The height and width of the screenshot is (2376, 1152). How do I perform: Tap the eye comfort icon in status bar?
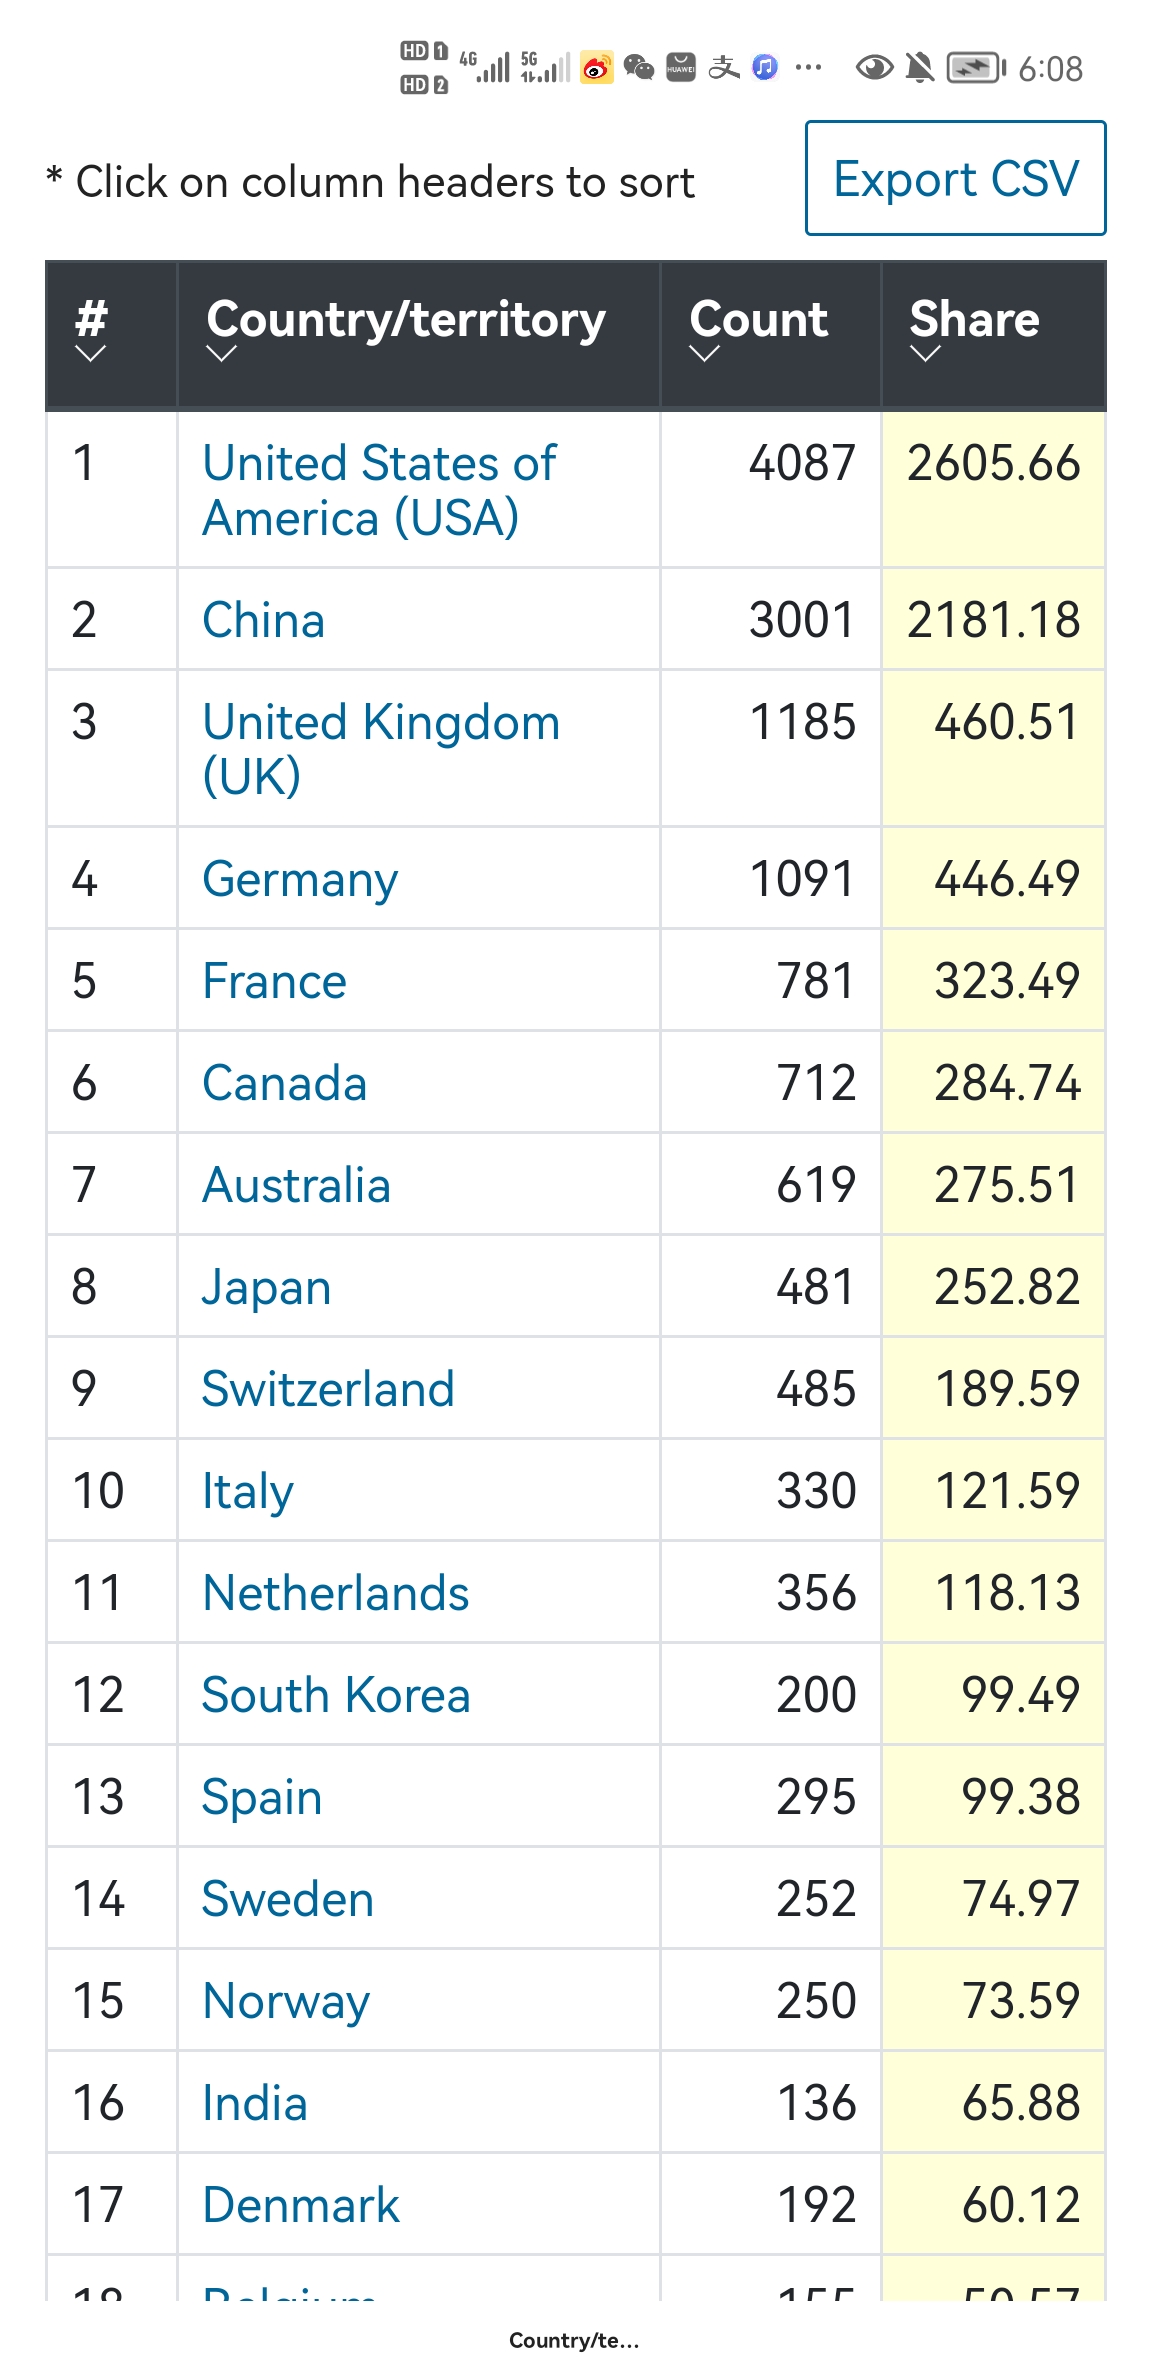tap(874, 68)
